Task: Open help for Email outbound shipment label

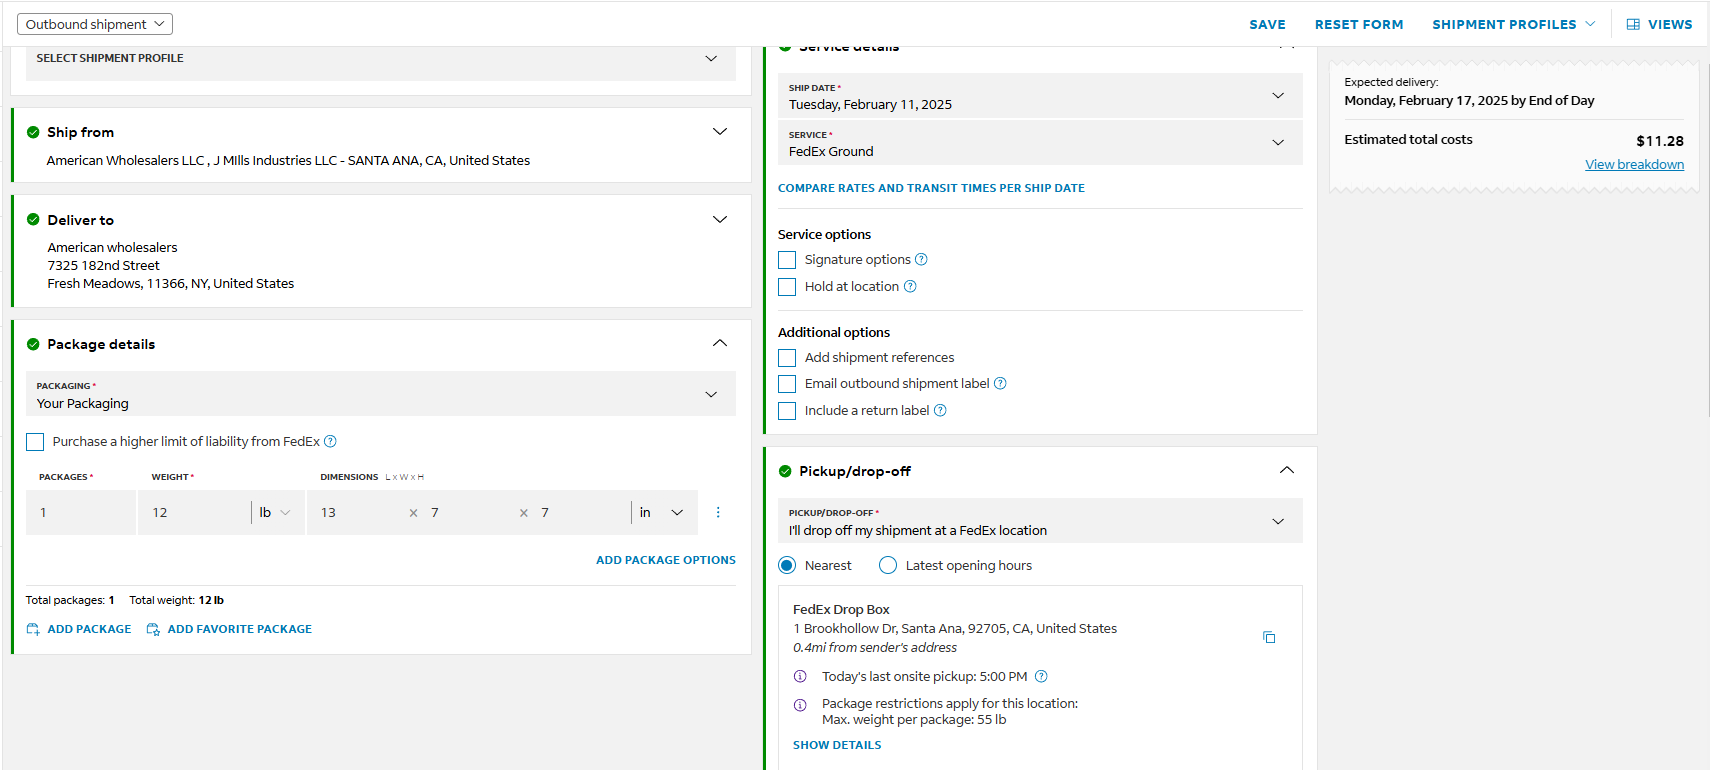Action: 1000,383
